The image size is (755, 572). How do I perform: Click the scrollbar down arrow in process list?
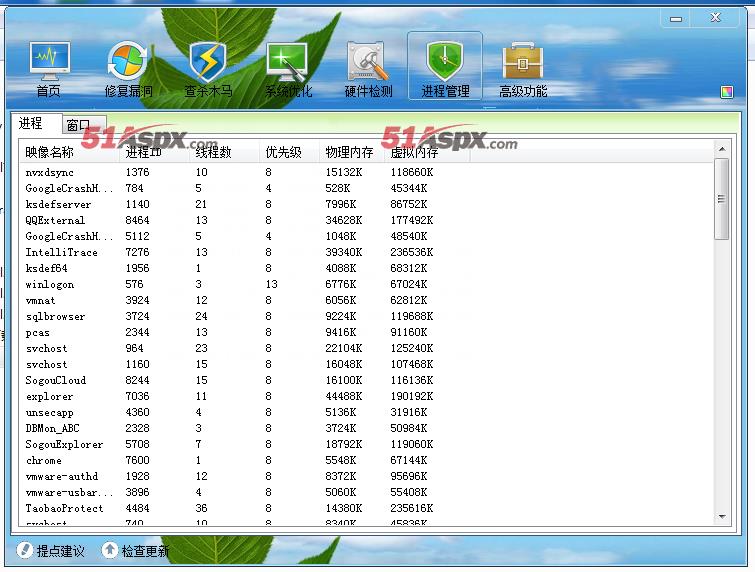[x=722, y=516]
